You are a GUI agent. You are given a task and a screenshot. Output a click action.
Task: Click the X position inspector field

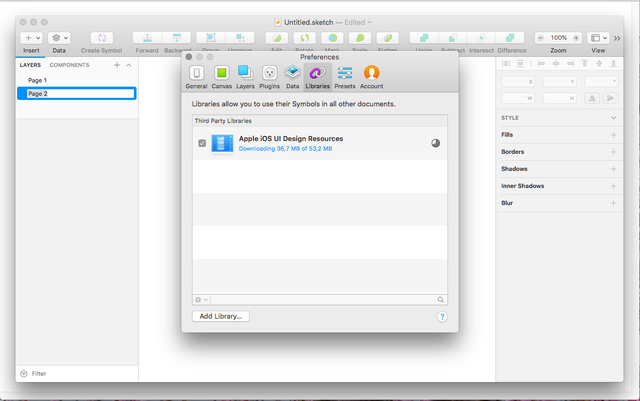518,82
